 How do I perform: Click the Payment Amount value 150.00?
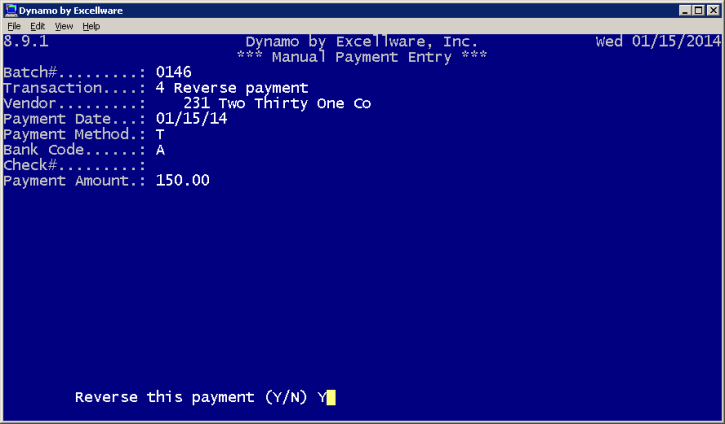183,180
